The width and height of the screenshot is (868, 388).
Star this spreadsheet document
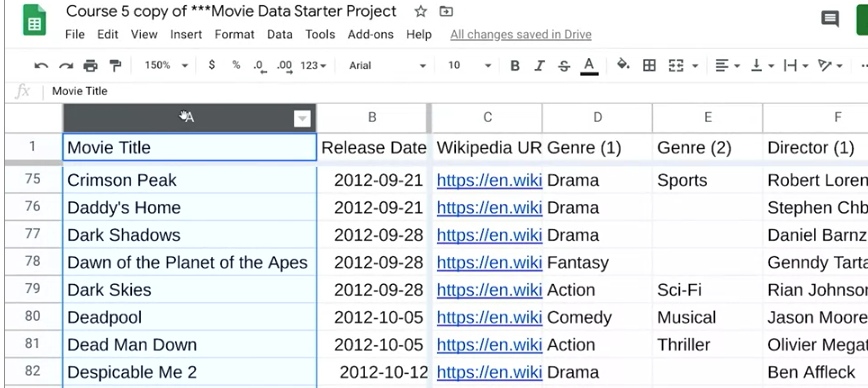tap(421, 12)
